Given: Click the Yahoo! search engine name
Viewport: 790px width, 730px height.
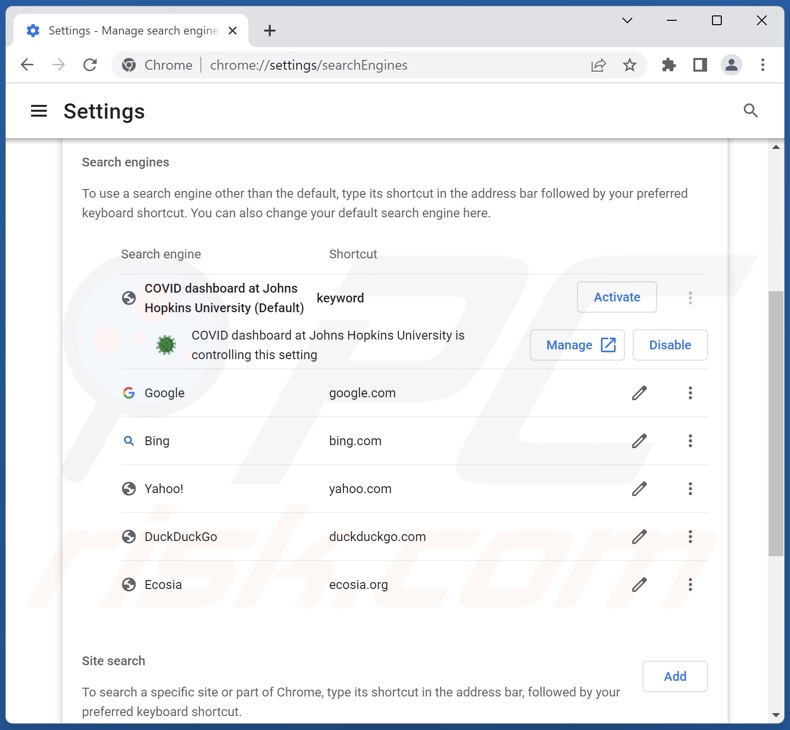Looking at the screenshot, I should pyautogui.click(x=164, y=489).
